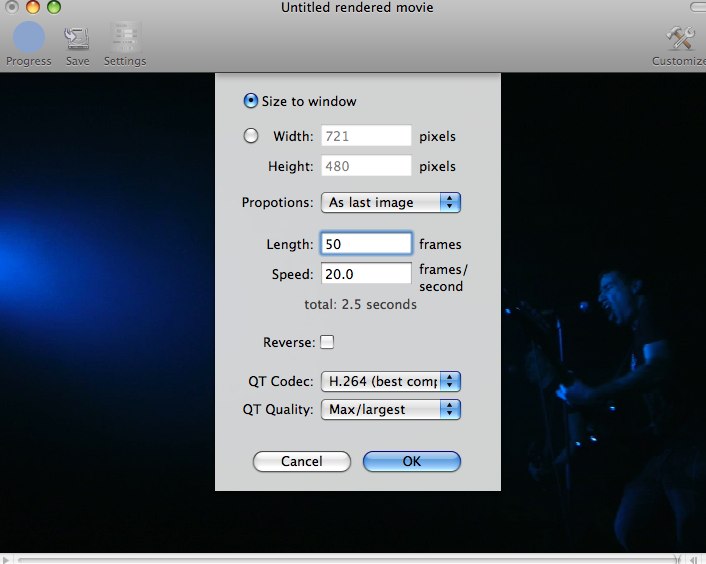Click the Progress icon in the toolbar
Screen dimensions: 706x564
28,38
